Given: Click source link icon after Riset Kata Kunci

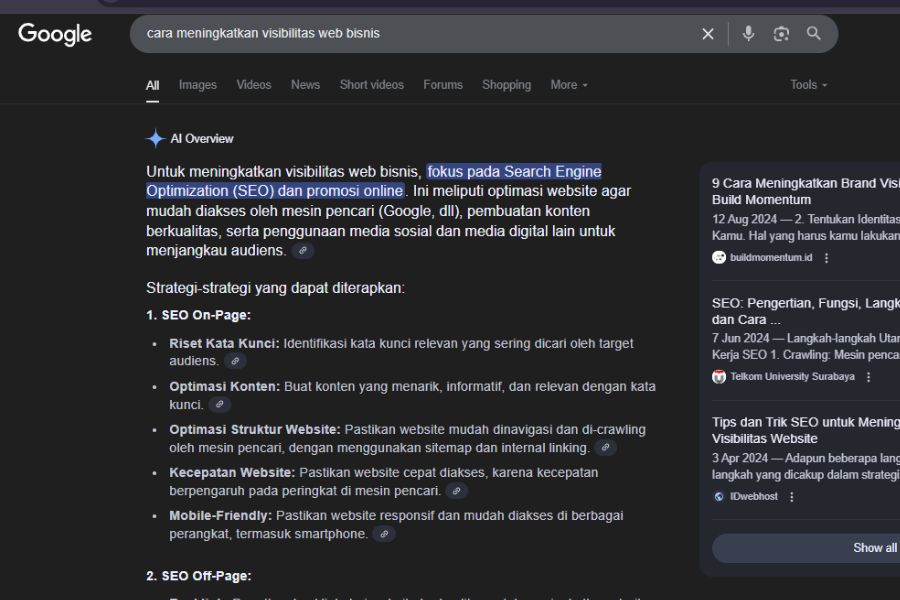Looking at the screenshot, I should click(x=235, y=361).
